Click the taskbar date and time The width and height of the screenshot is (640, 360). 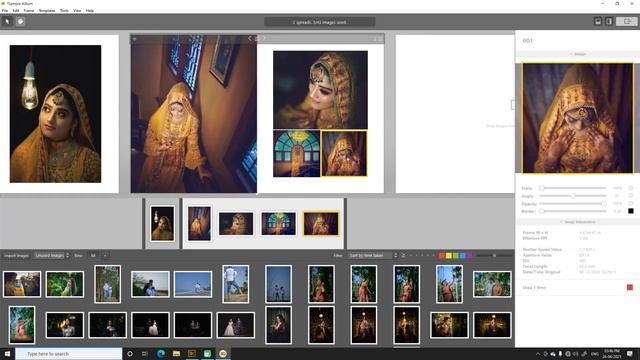point(612,354)
